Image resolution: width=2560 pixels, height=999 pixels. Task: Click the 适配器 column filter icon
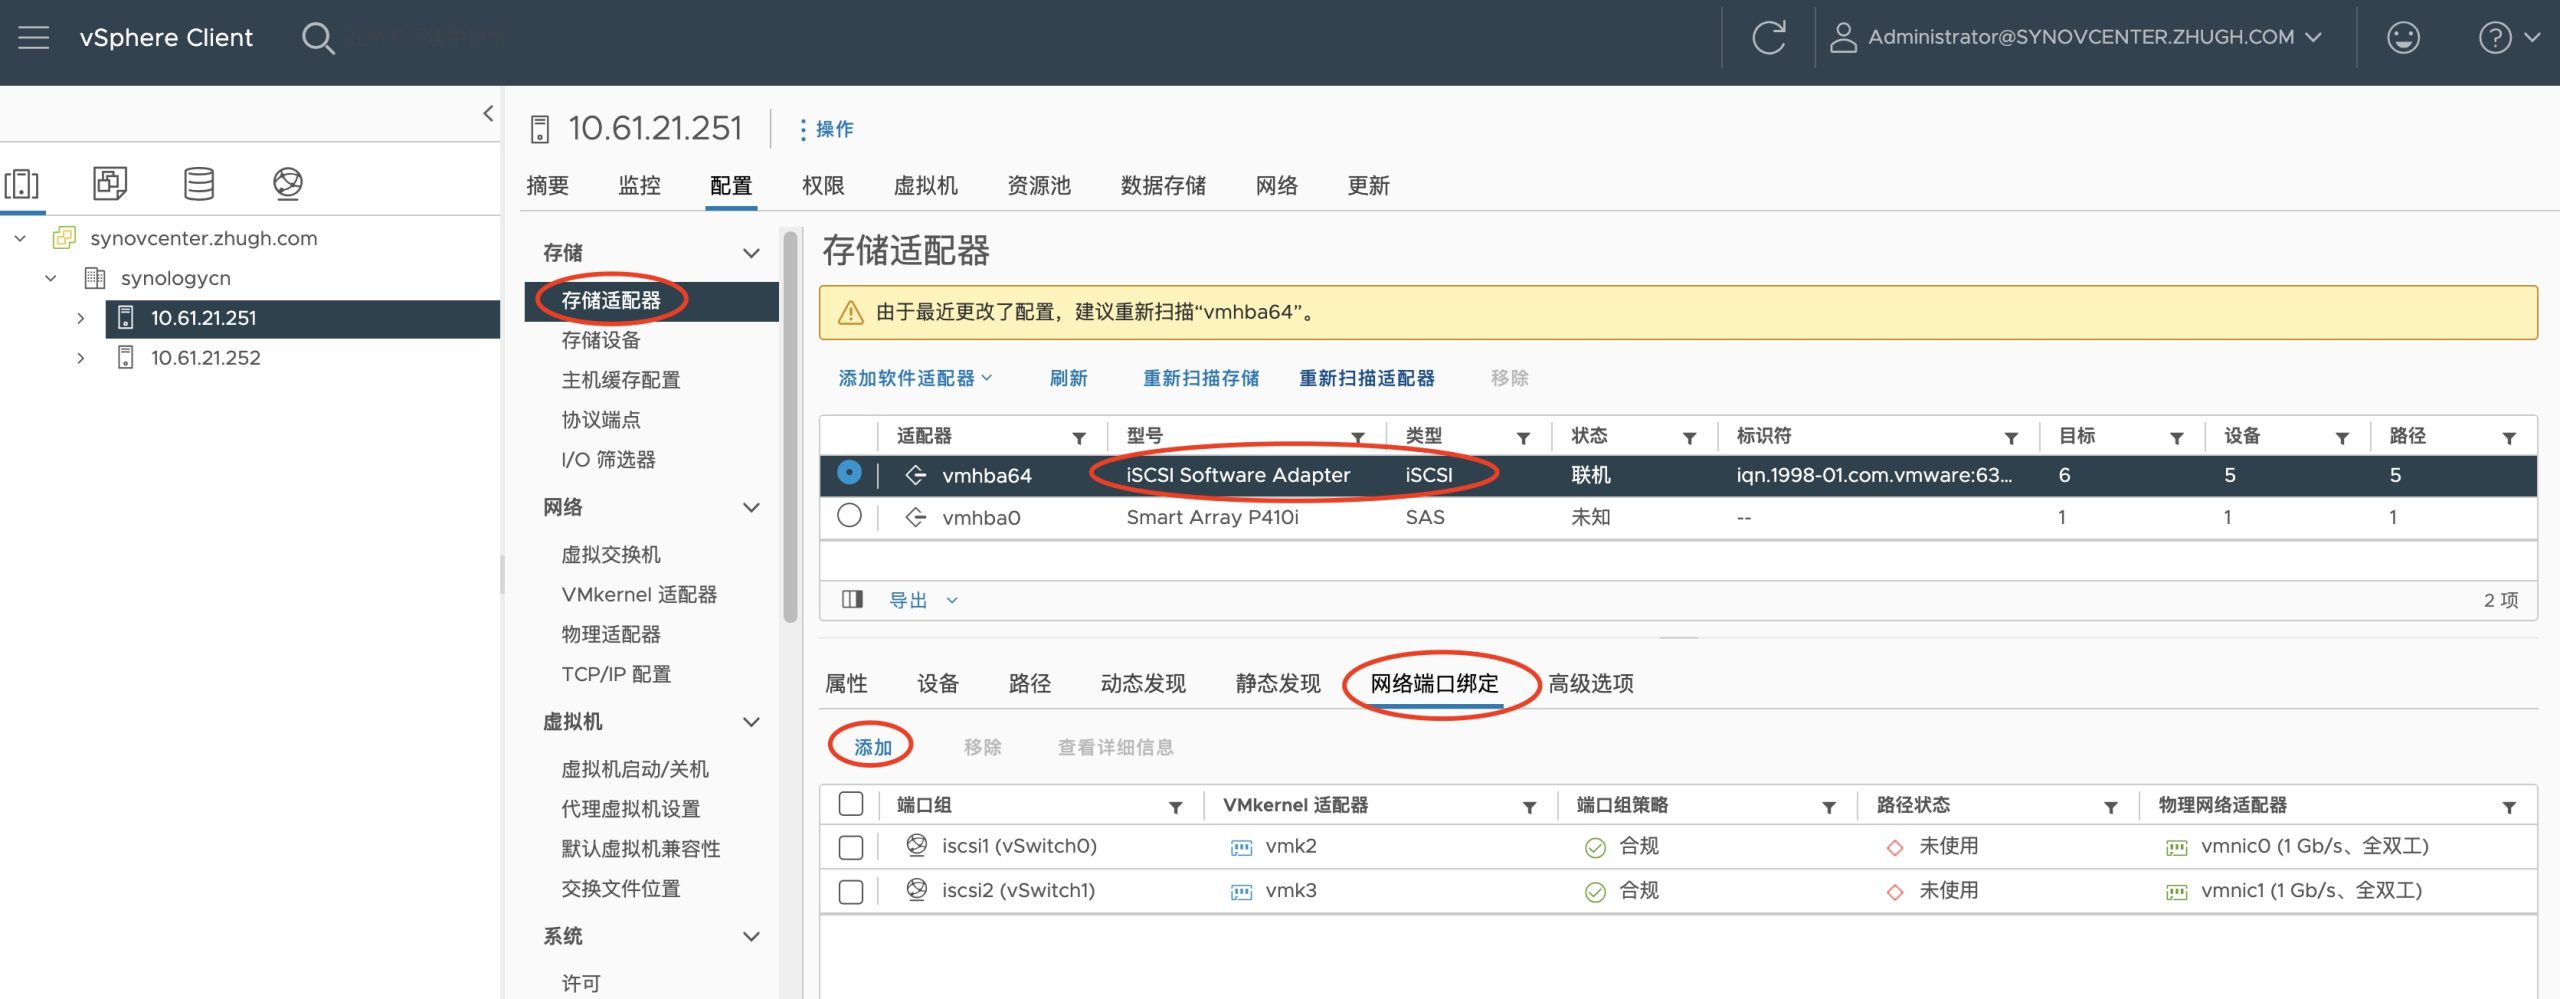(1079, 438)
